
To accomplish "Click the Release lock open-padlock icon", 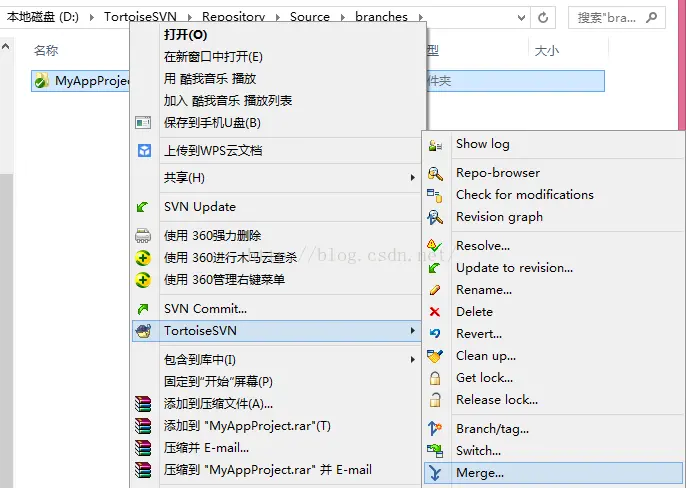I will tap(435, 400).
